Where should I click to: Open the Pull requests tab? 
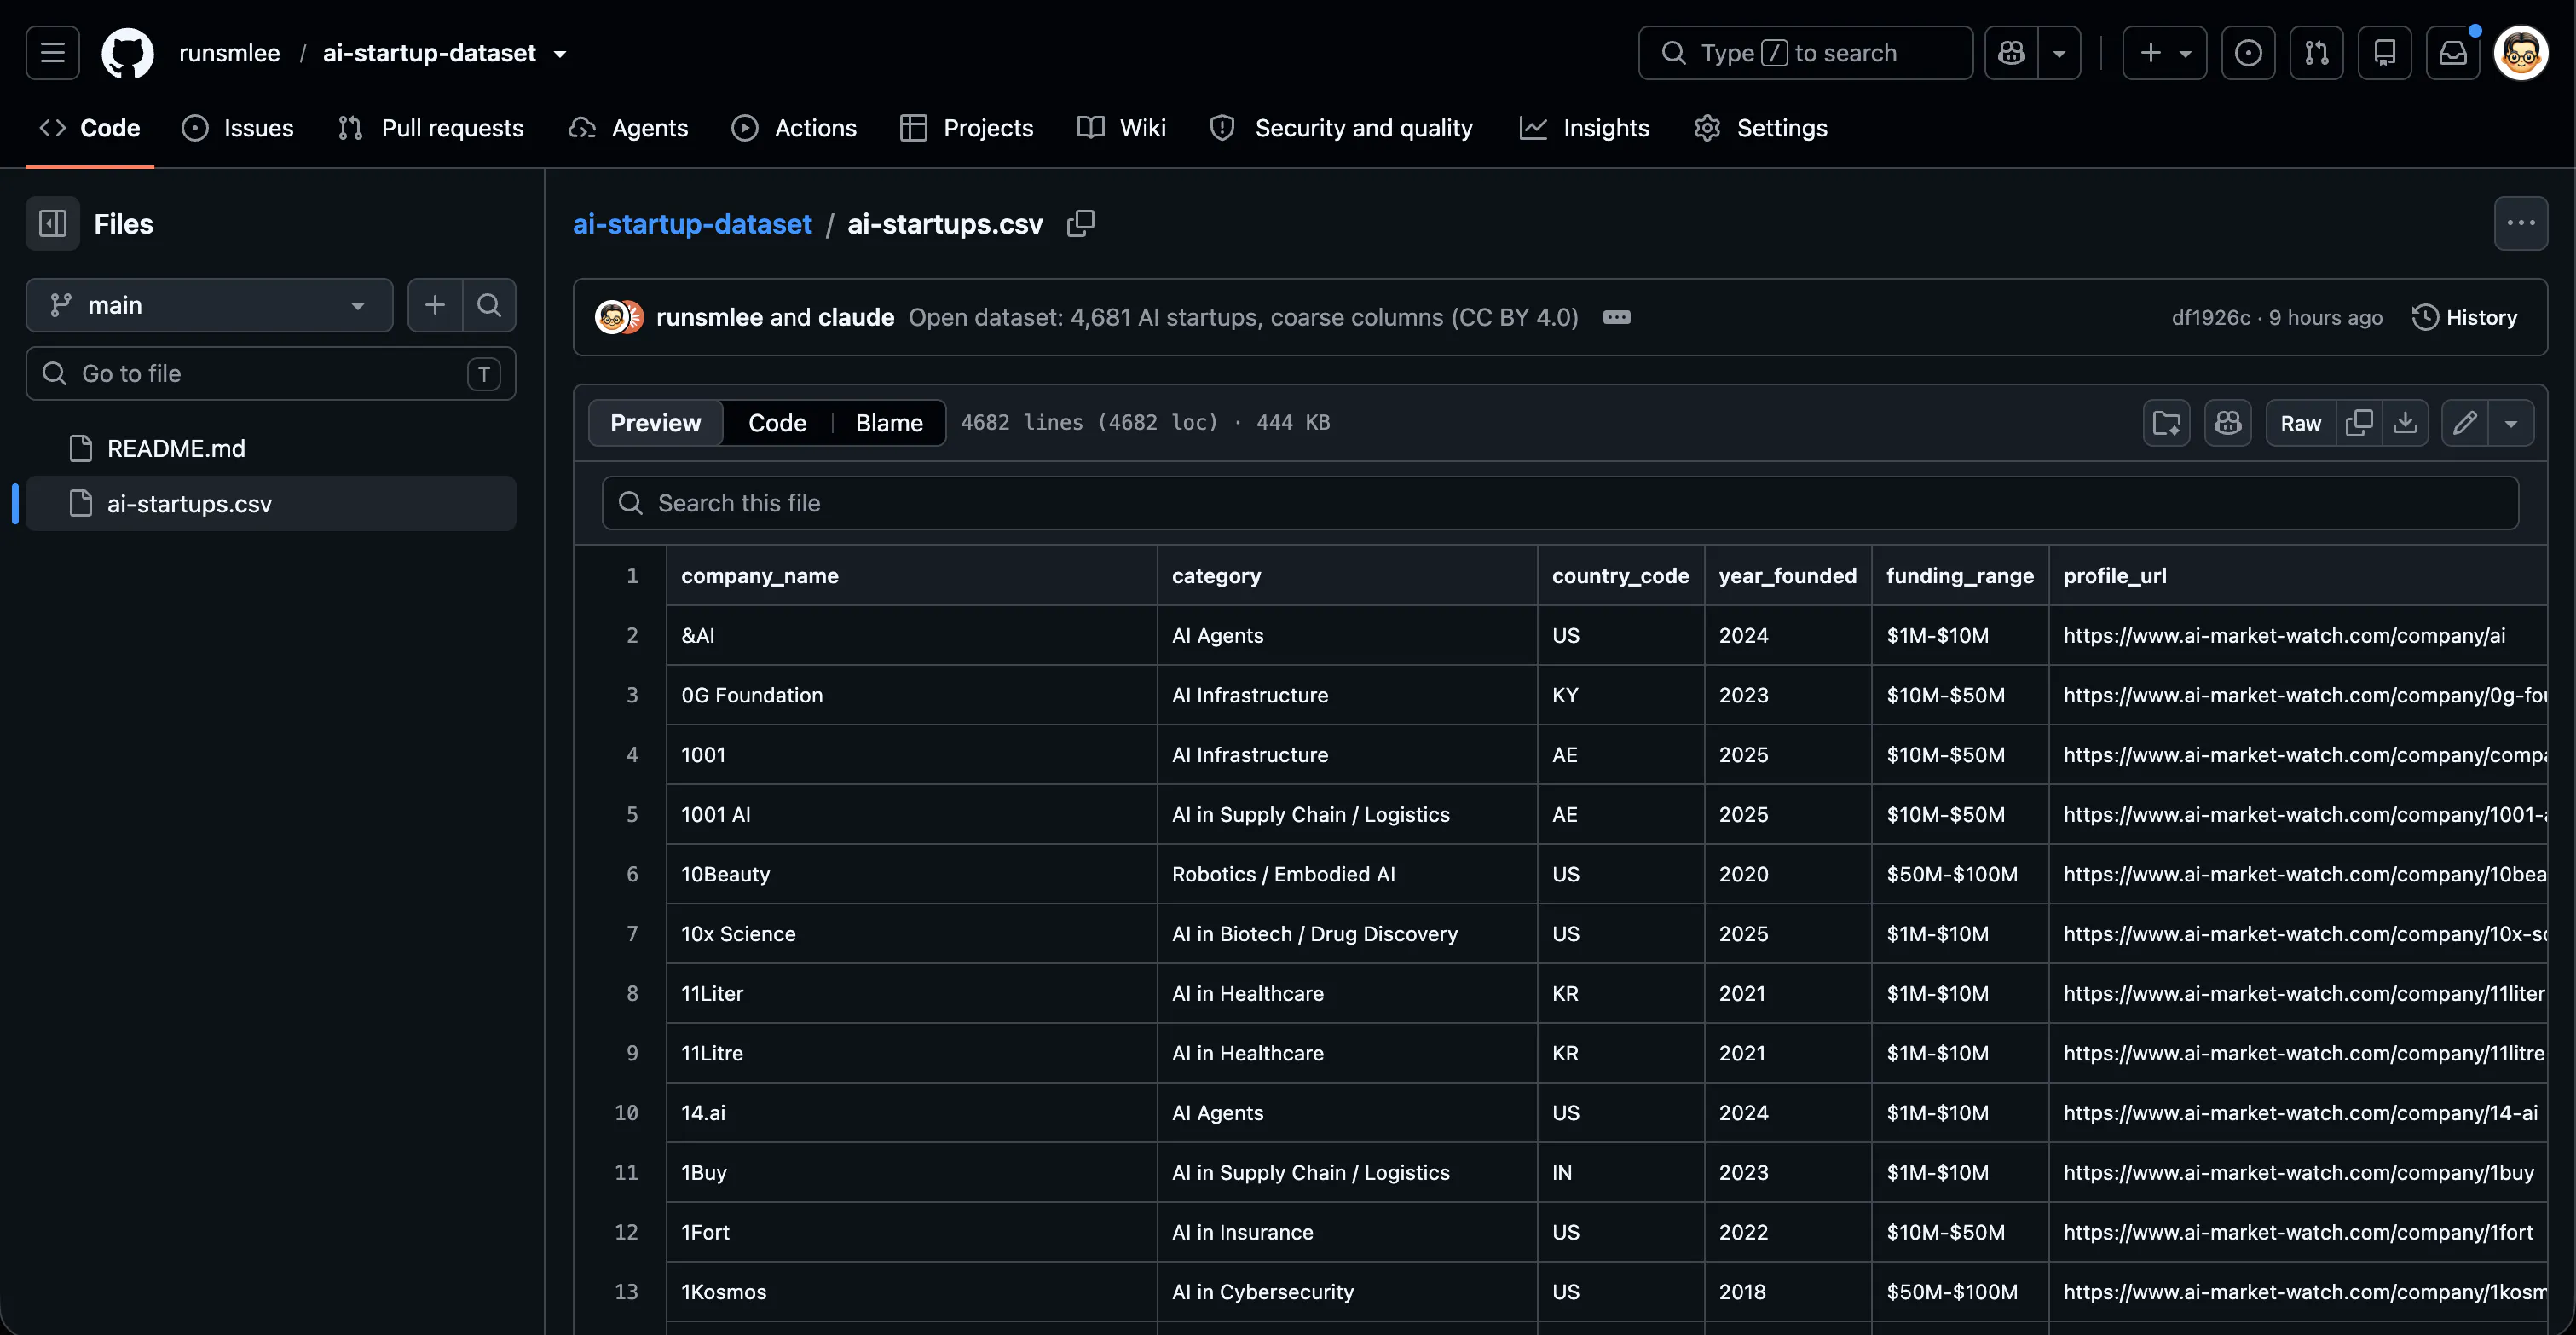431,128
